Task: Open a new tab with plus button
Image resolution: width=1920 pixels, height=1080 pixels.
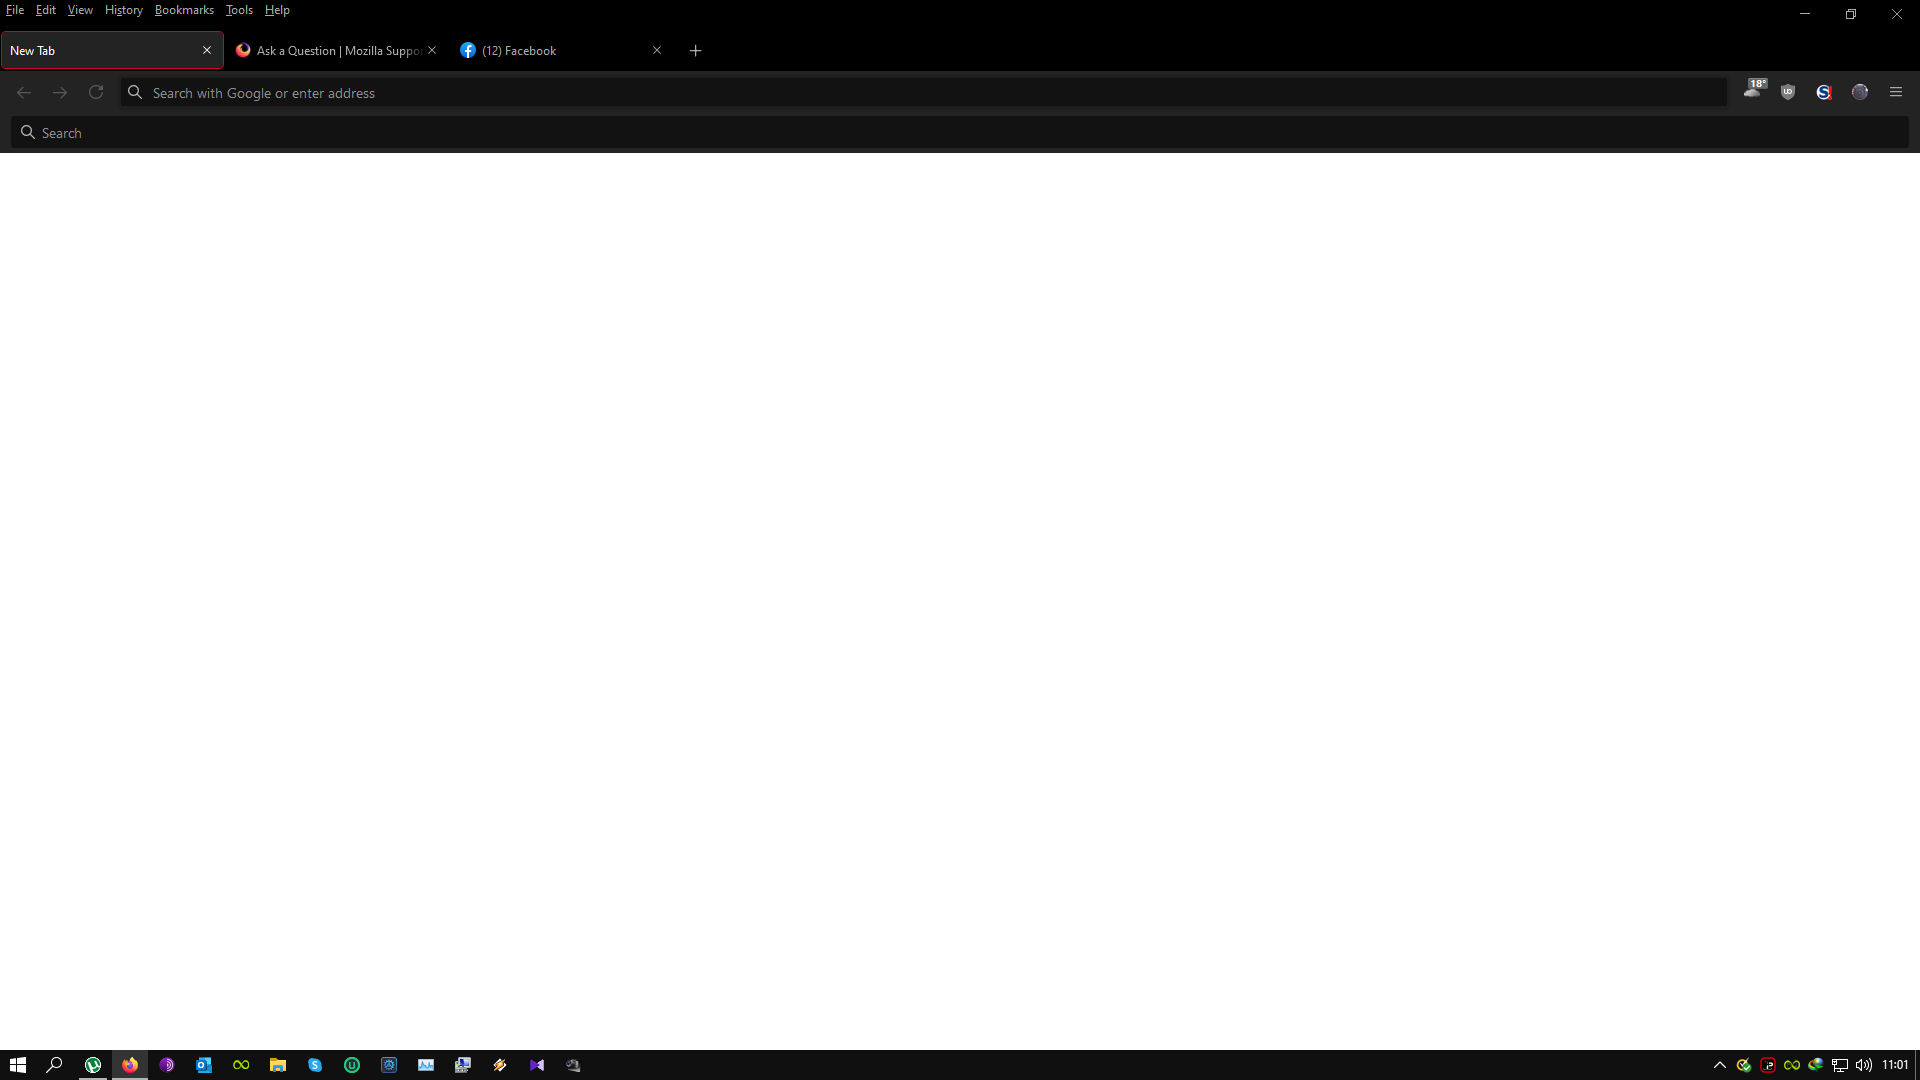Action: click(696, 51)
